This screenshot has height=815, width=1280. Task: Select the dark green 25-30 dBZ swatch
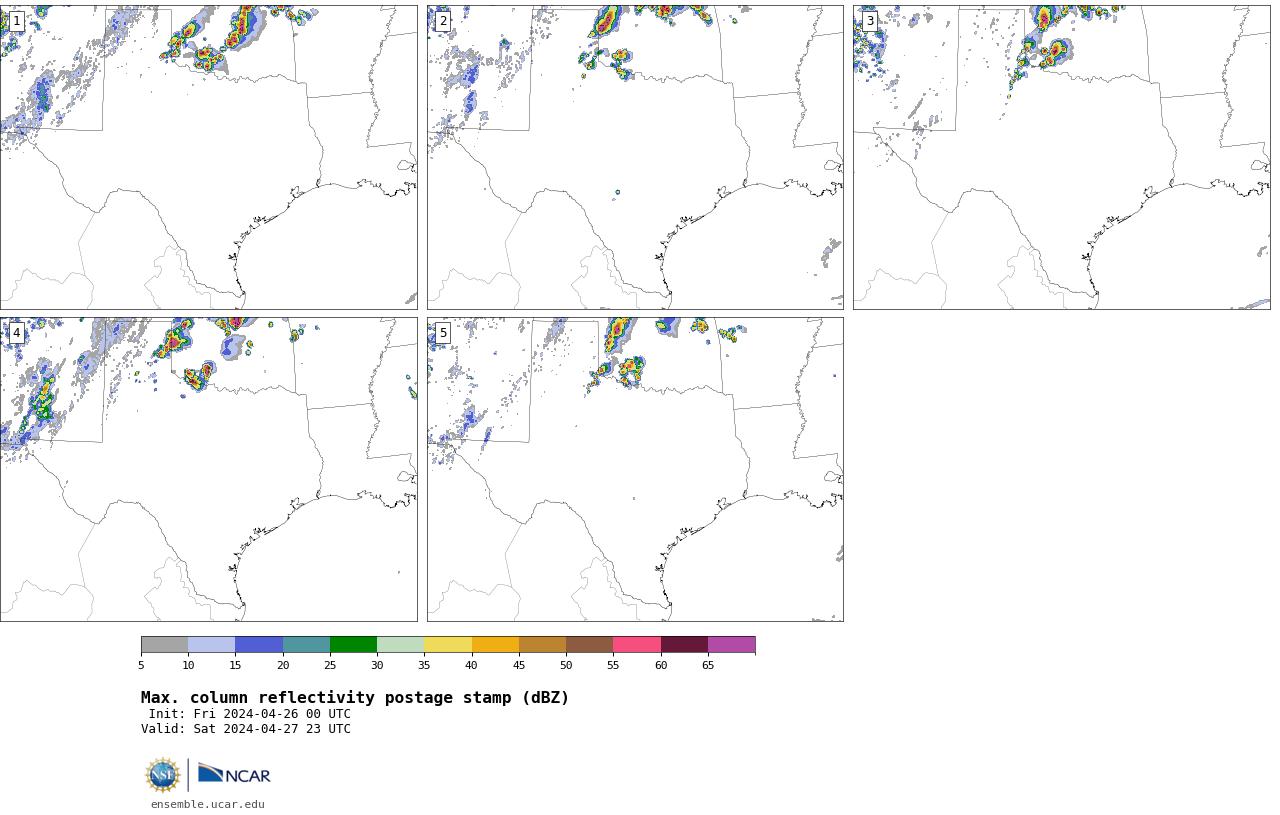(353, 644)
